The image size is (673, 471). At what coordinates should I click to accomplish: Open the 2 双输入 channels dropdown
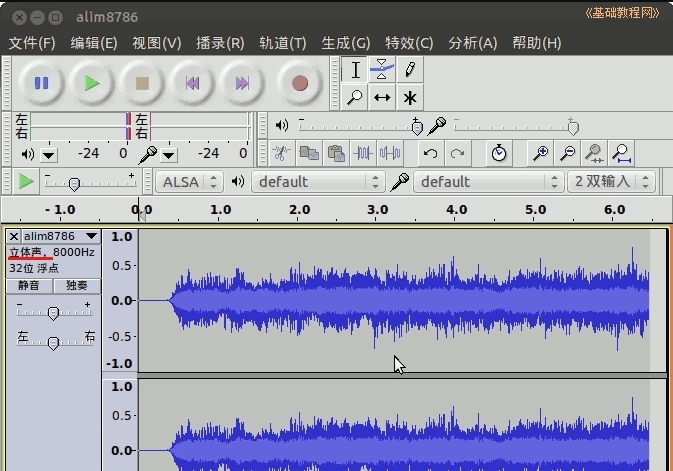coord(612,181)
